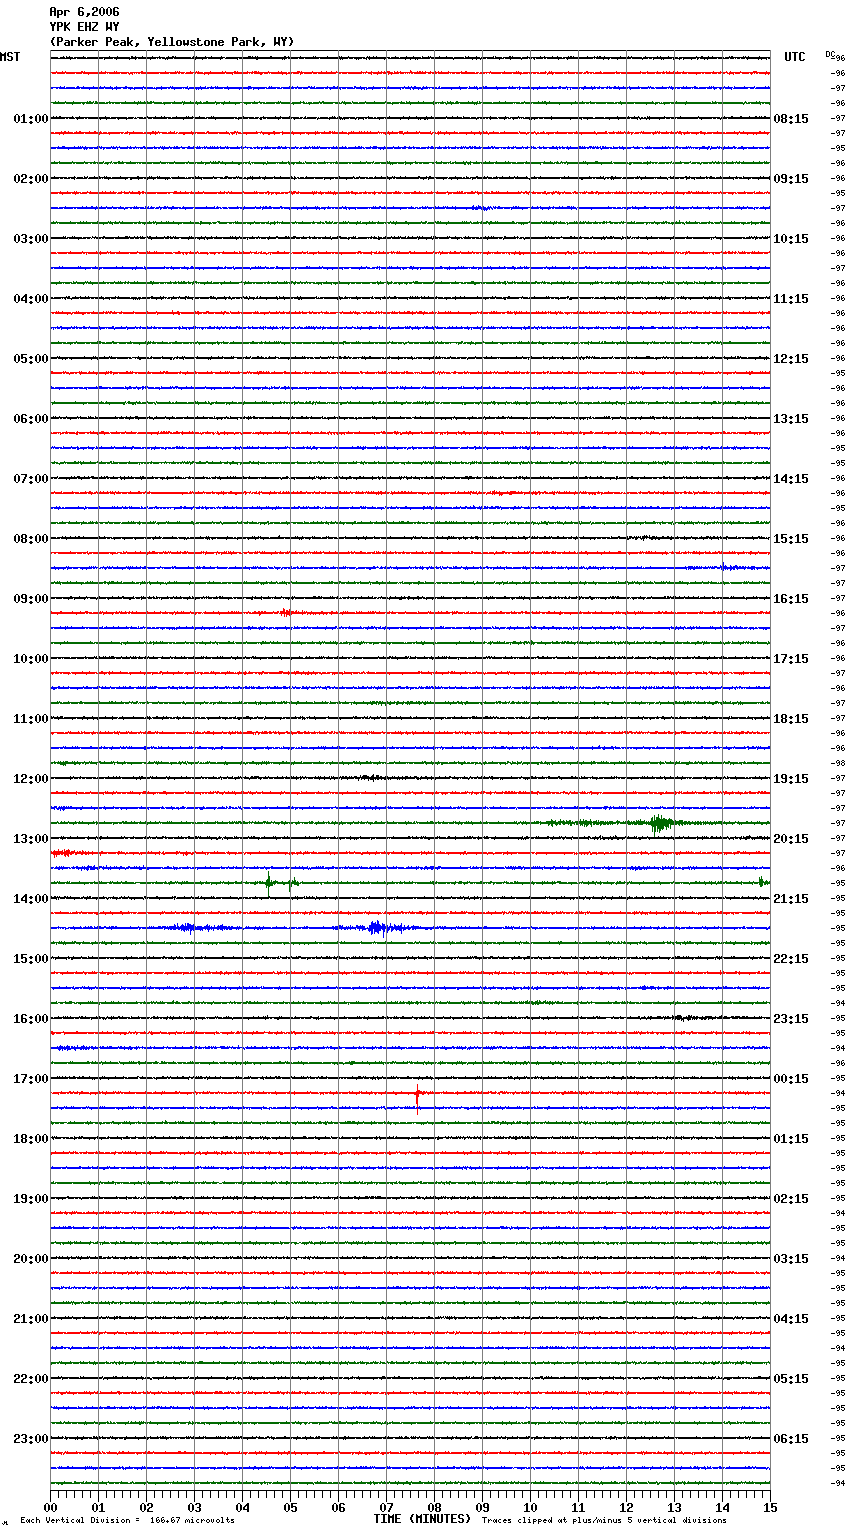Screen dimensions: 850x1534
Task: Click the "10:15" UTC time label
Action: 791,239
